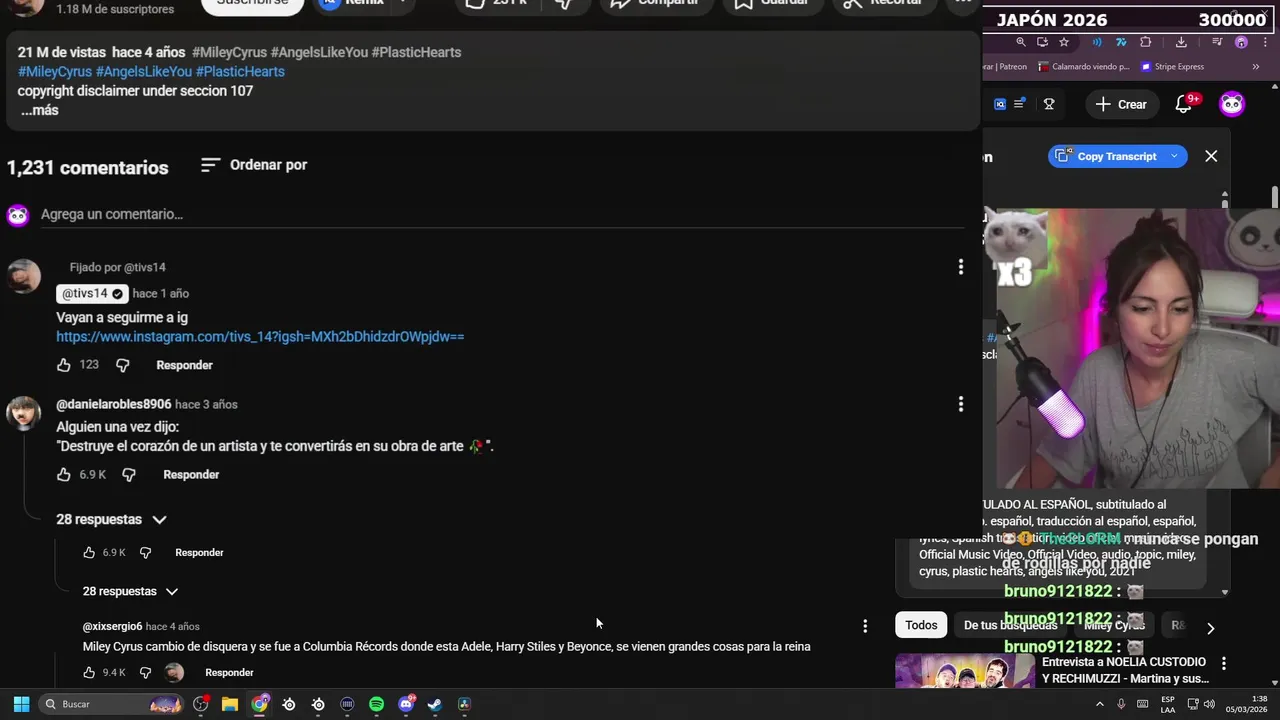Click the #AngelsLikeYou blue hashtag link
The width and height of the screenshot is (1280, 720).
tap(144, 72)
